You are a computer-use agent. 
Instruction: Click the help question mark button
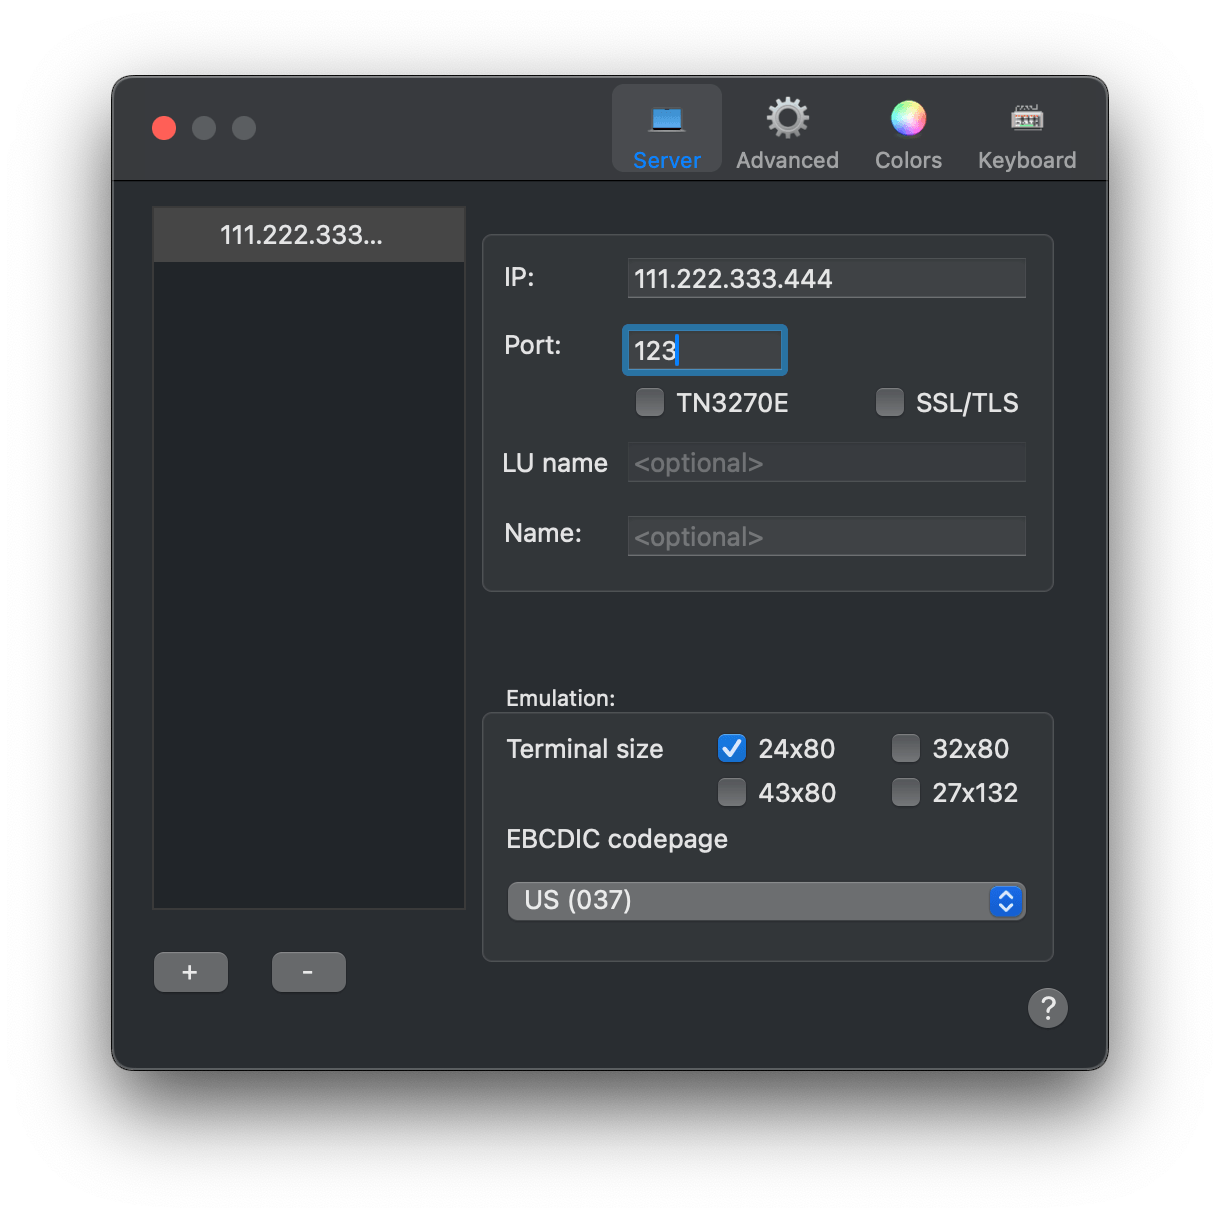pyautogui.click(x=1047, y=1008)
